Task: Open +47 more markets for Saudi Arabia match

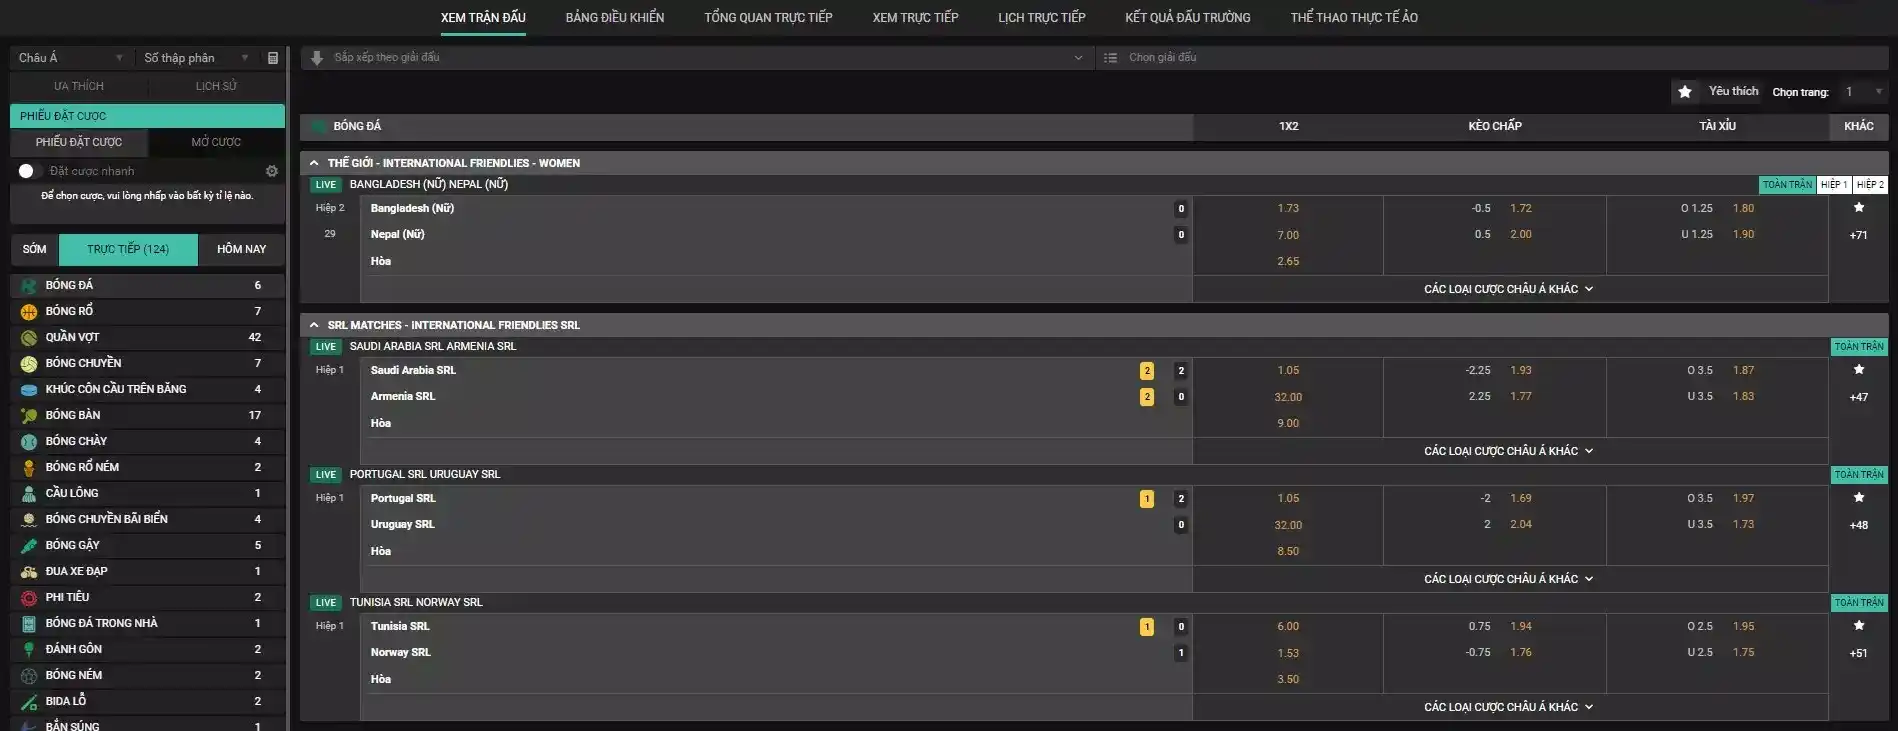Action: coord(1858,397)
